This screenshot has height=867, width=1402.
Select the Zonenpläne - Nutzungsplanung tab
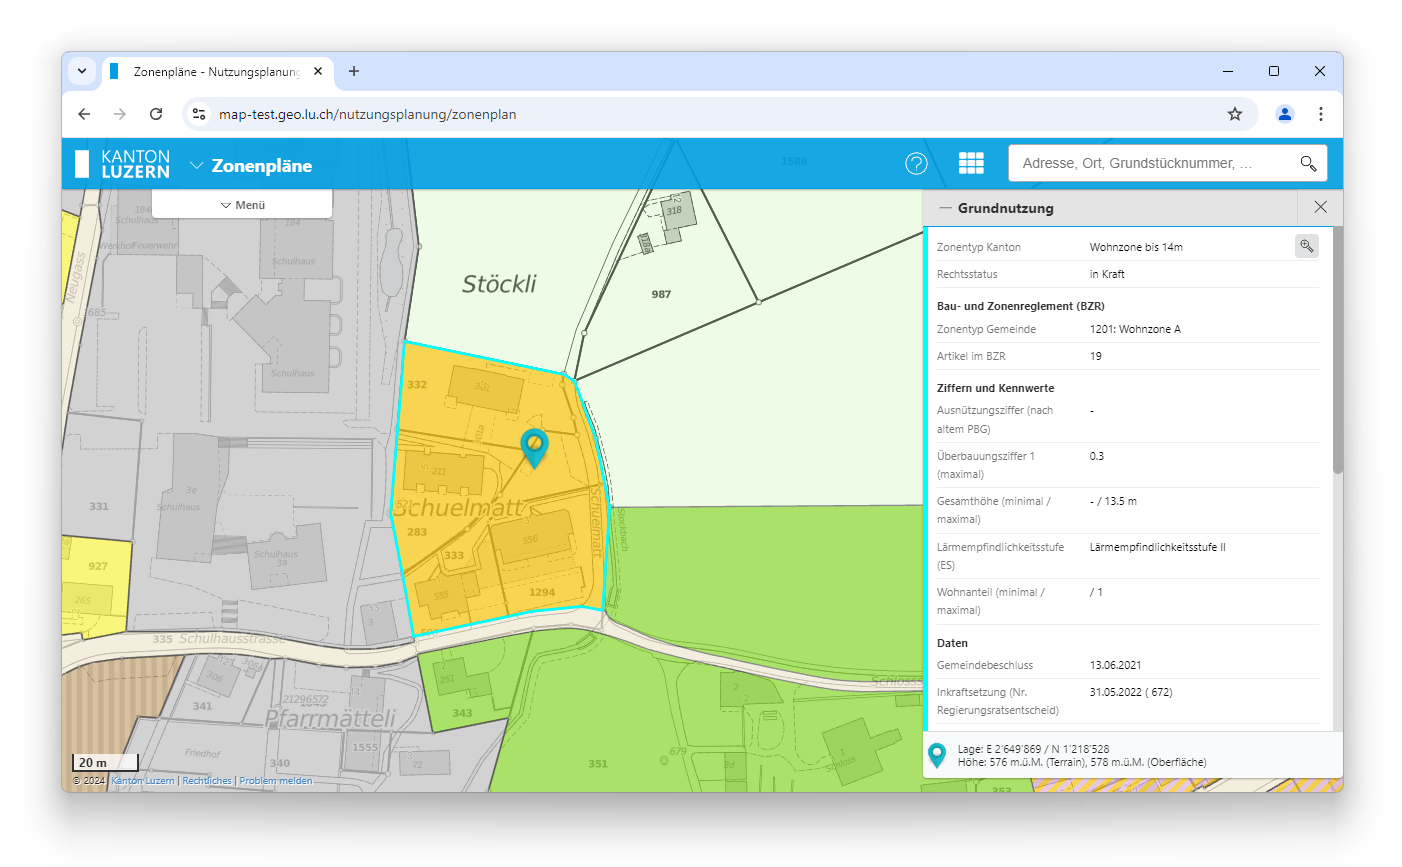click(217, 71)
